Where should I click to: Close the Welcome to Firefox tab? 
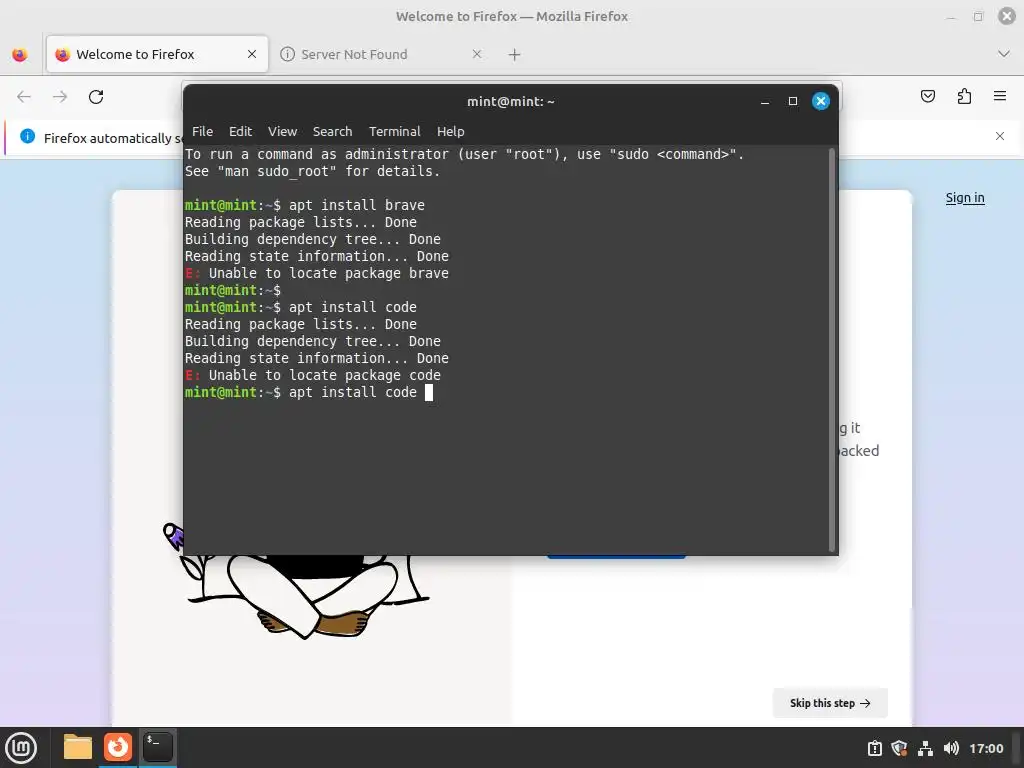pyautogui.click(x=252, y=54)
